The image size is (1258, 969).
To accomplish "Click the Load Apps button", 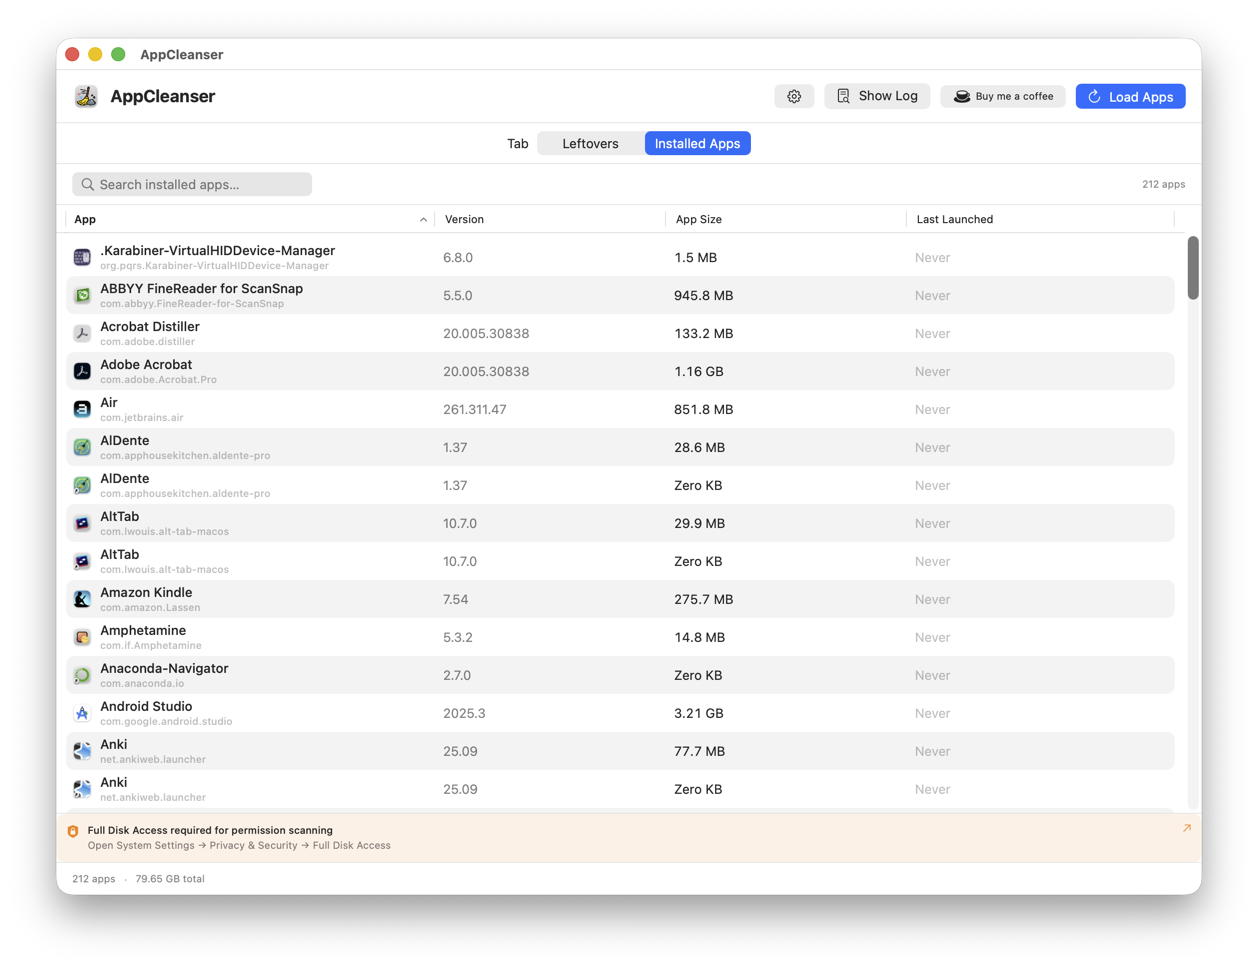I will click(1130, 96).
